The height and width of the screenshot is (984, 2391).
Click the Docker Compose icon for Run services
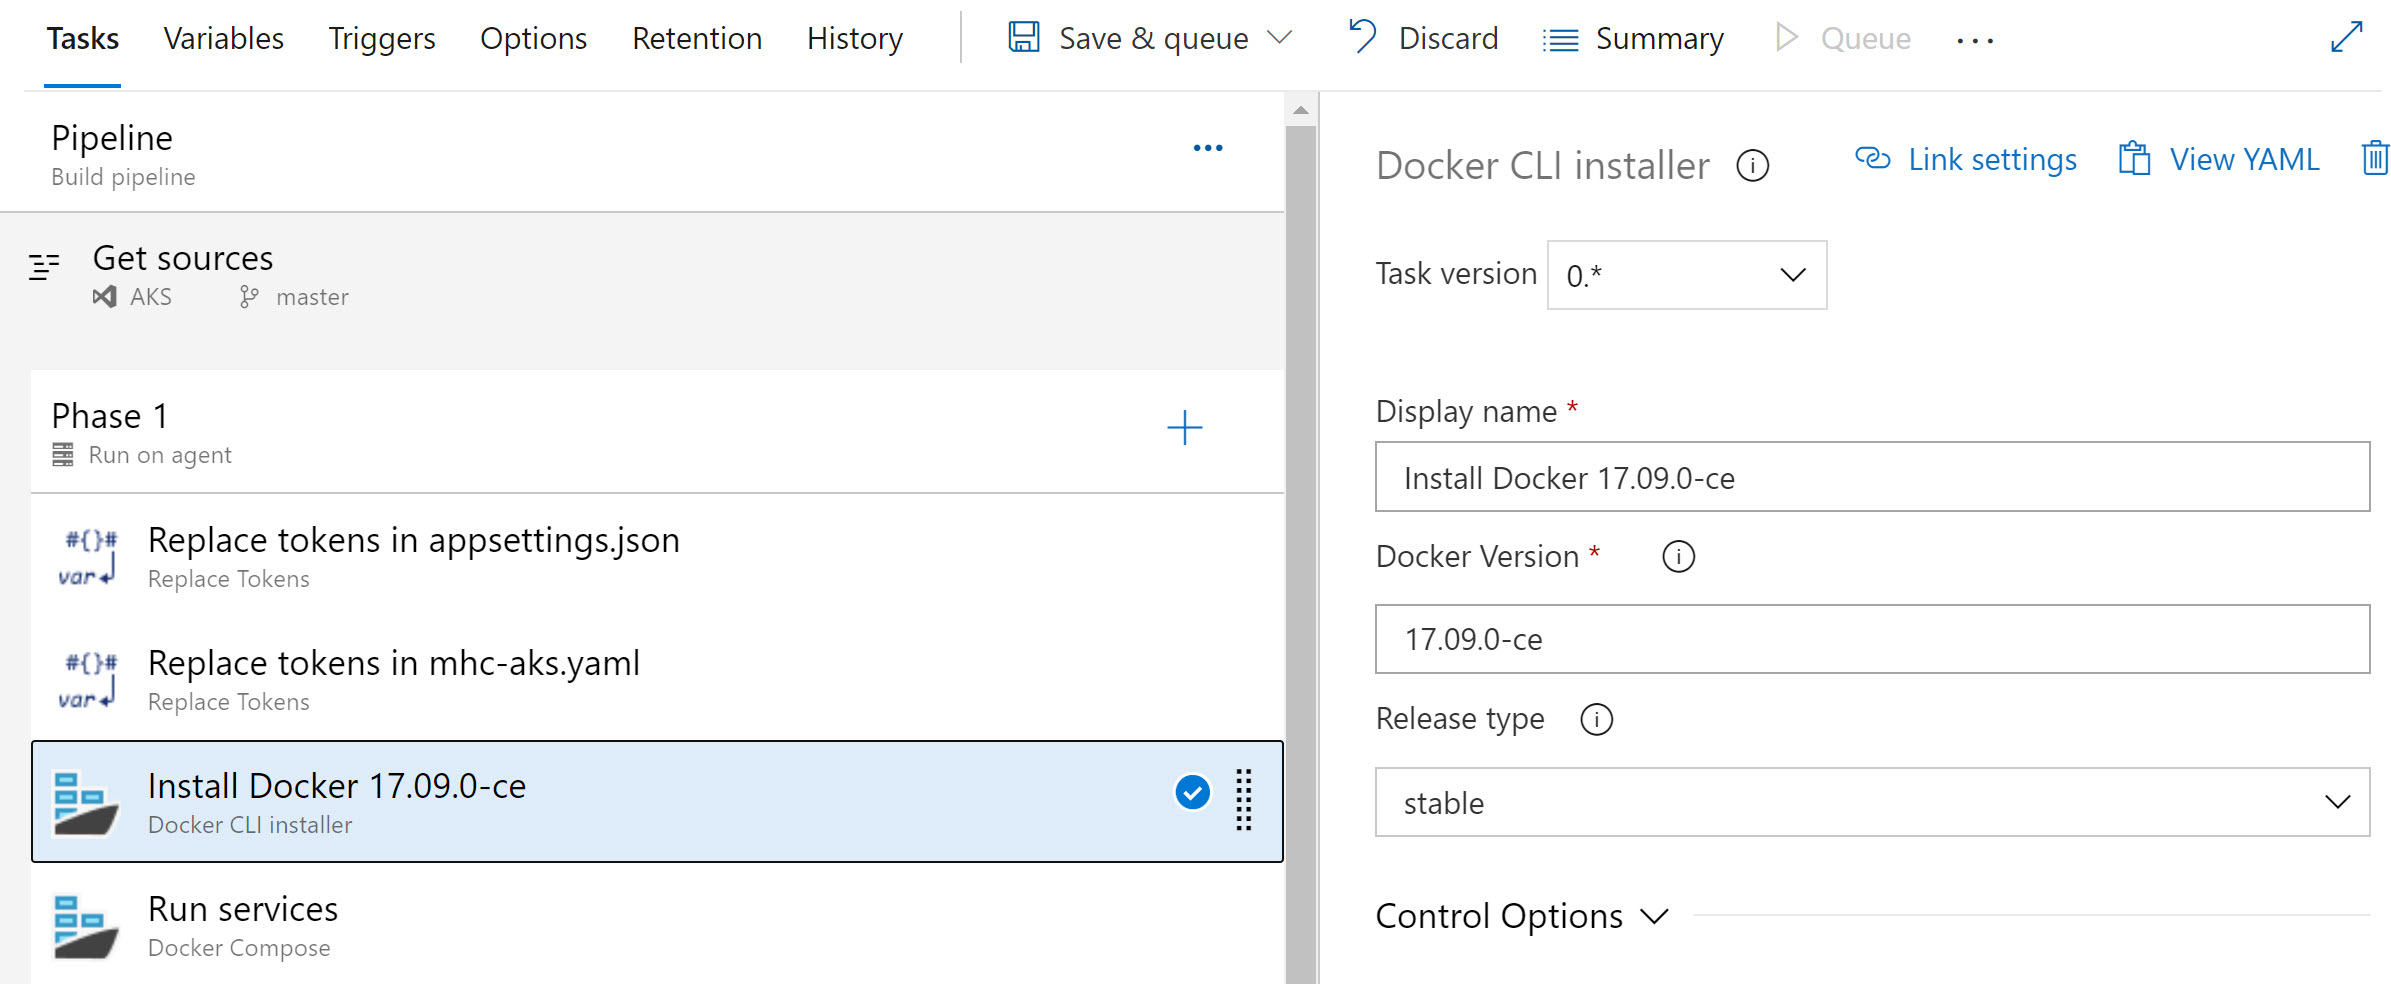[87, 925]
